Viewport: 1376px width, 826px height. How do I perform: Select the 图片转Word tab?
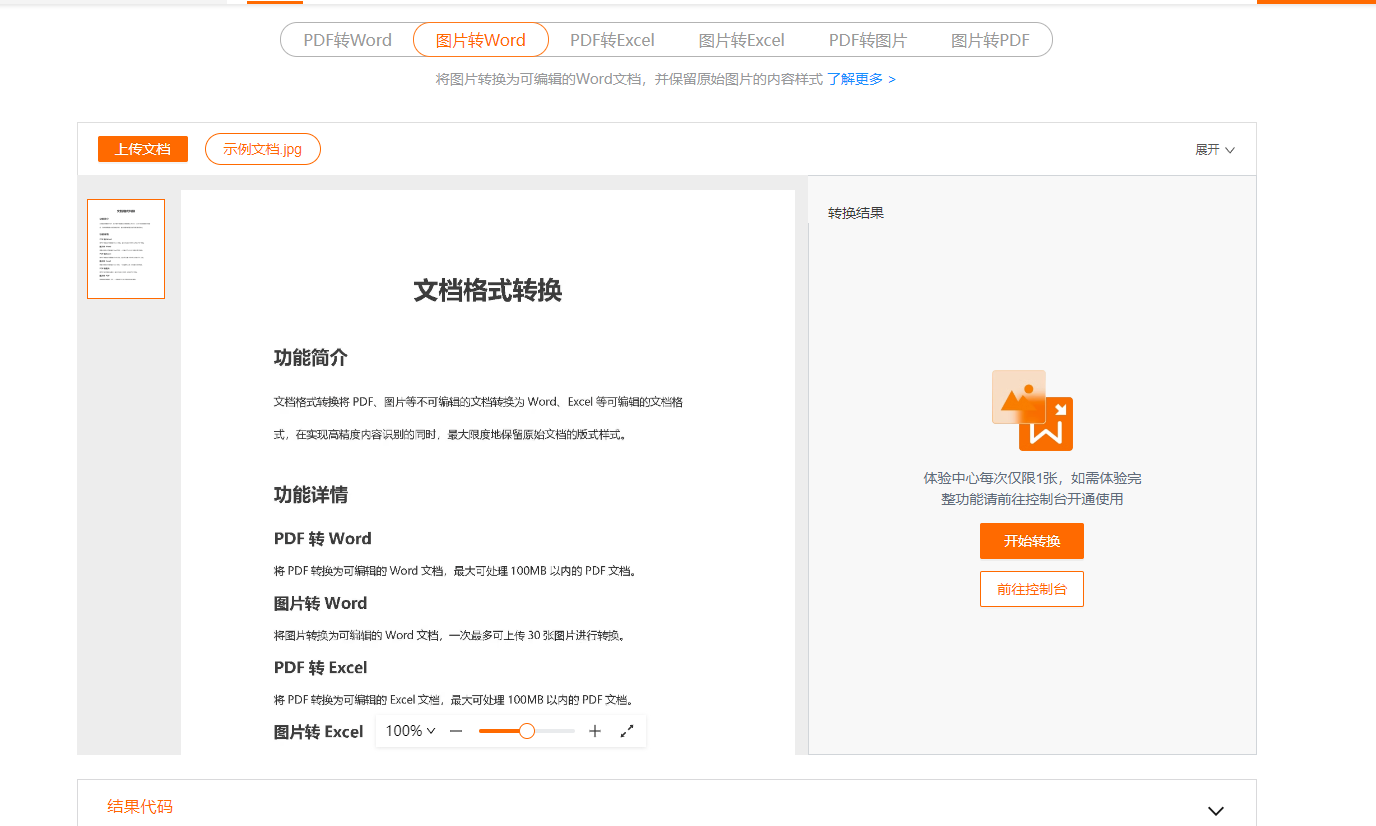point(481,40)
